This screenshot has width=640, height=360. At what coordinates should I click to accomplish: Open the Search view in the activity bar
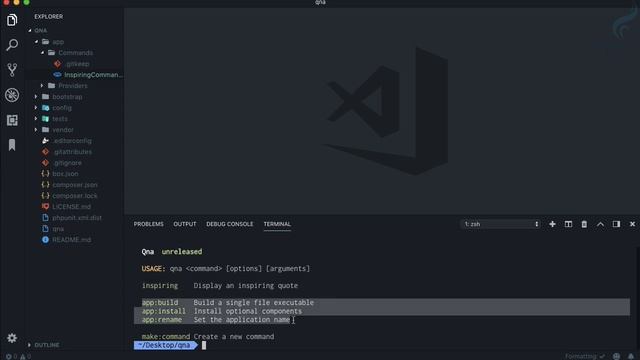click(12, 44)
